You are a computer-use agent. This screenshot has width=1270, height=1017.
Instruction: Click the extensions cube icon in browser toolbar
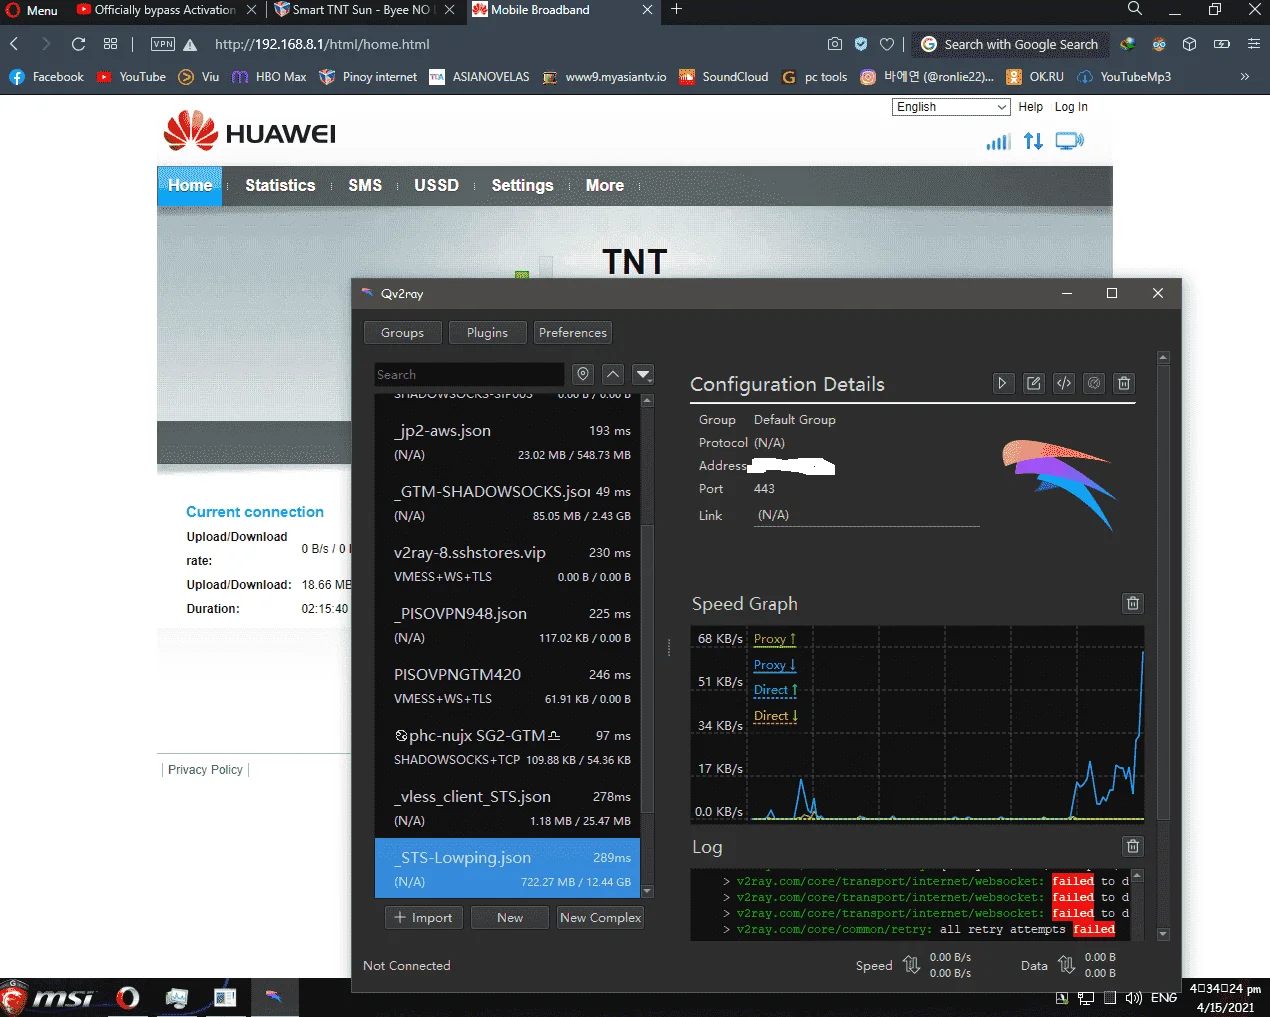(x=1190, y=44)
